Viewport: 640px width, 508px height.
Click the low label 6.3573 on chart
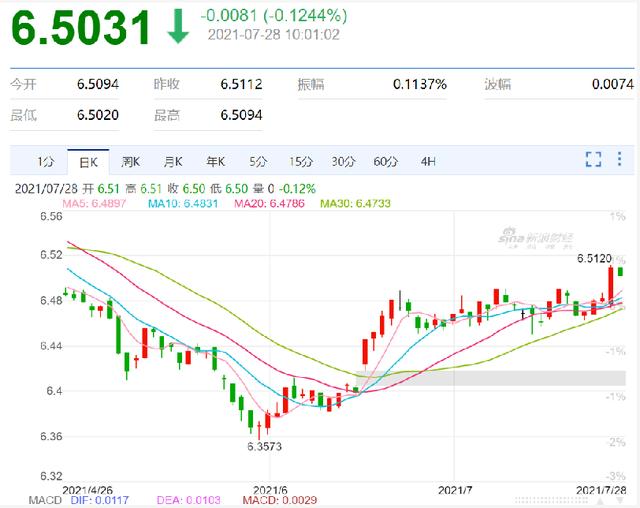pyautogui.click(x=264, y=446)
